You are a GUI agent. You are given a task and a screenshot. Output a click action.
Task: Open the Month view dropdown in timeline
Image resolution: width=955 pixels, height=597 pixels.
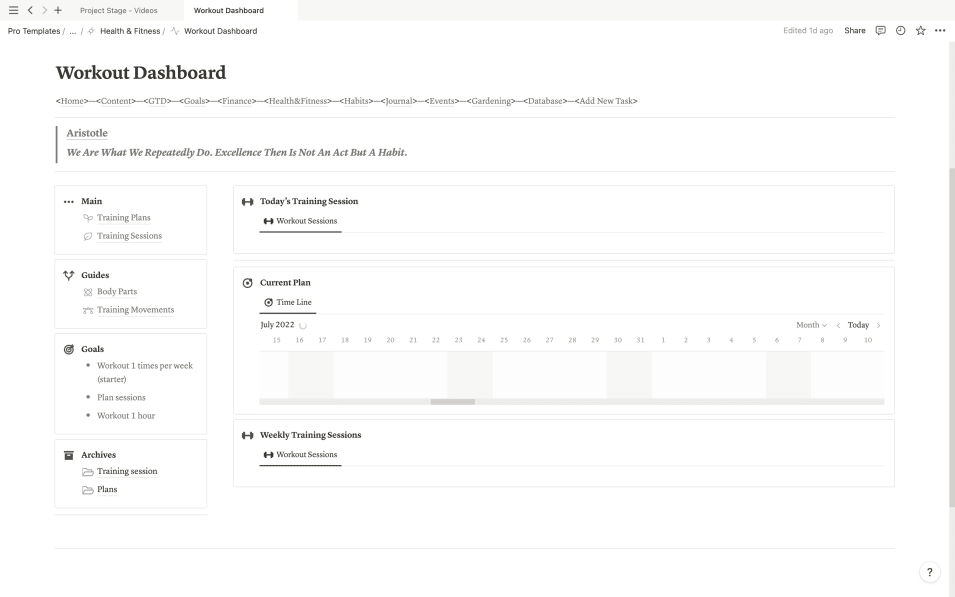[811, 325]
